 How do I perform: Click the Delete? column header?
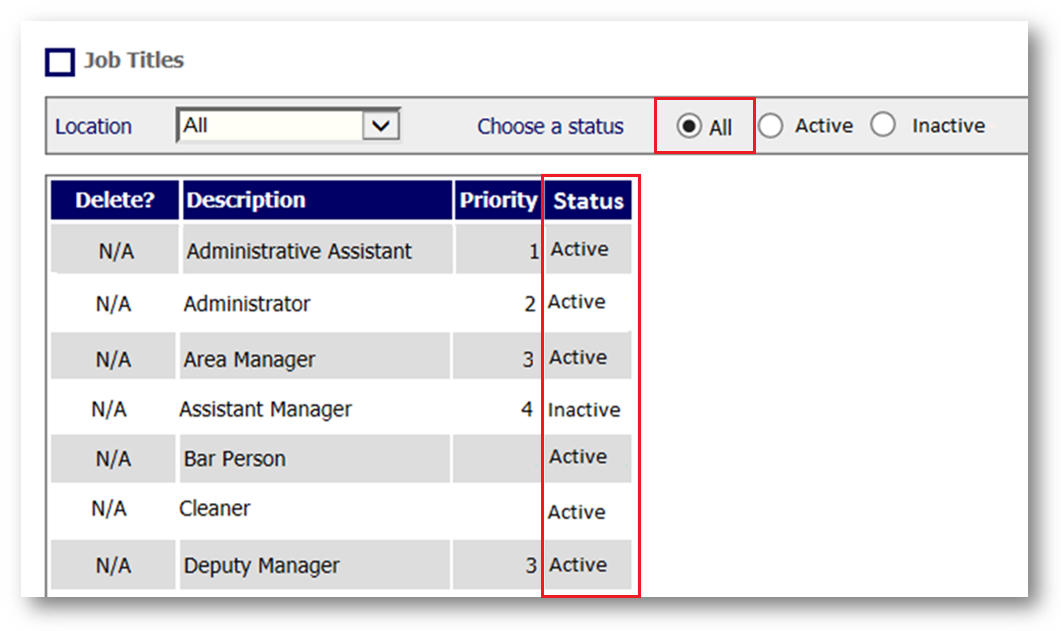[x=115, y=200]
